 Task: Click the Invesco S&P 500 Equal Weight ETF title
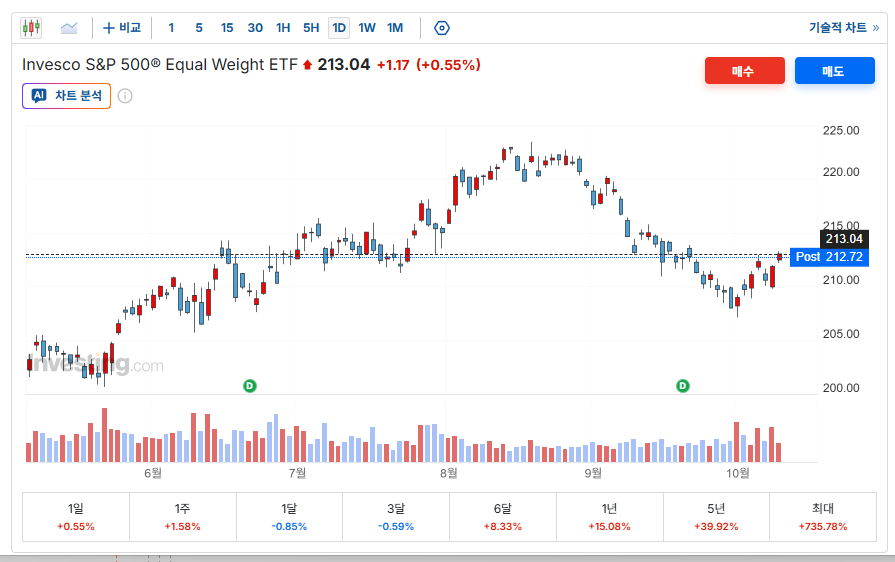[x=160, y=64]
